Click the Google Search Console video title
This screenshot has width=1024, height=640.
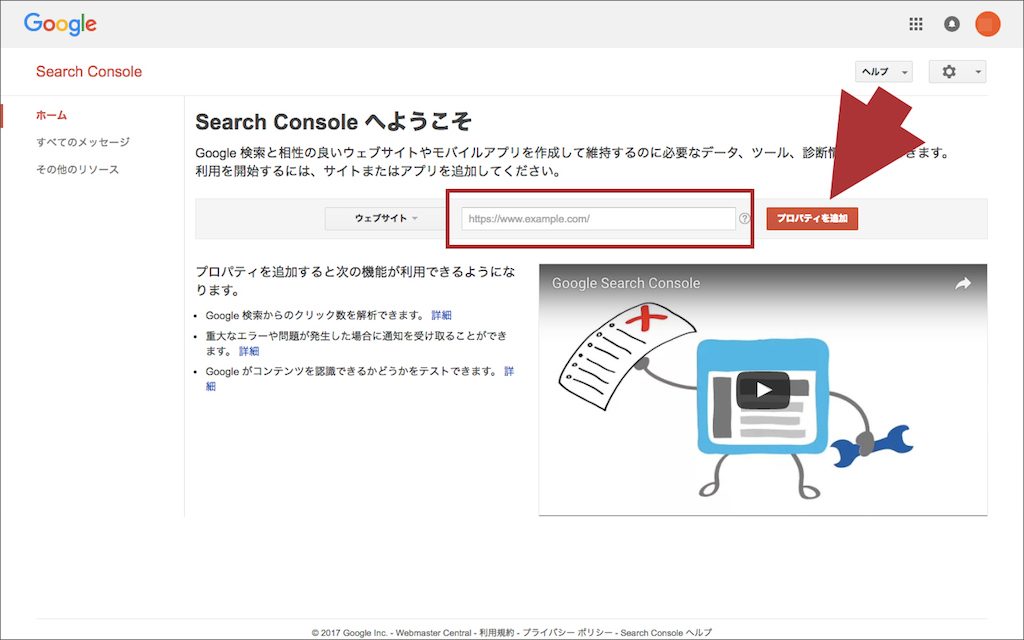[626, 283]
